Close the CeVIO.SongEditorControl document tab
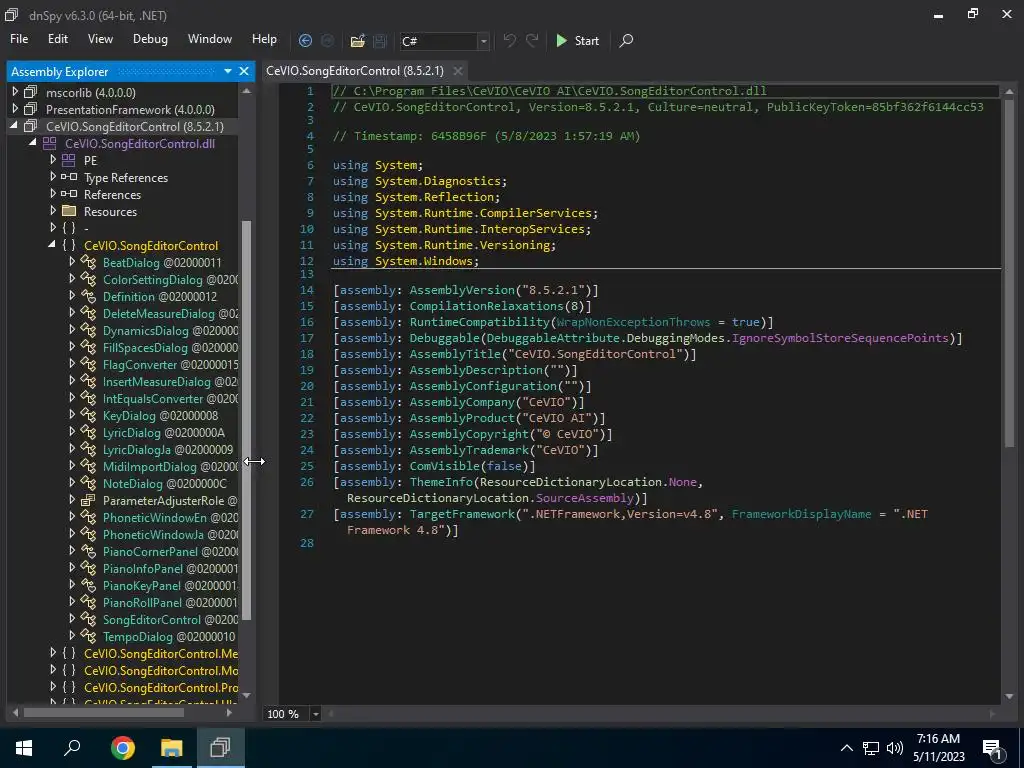Image resolution: width=1024 pixels, height=768 pixels. pos(458,71)
